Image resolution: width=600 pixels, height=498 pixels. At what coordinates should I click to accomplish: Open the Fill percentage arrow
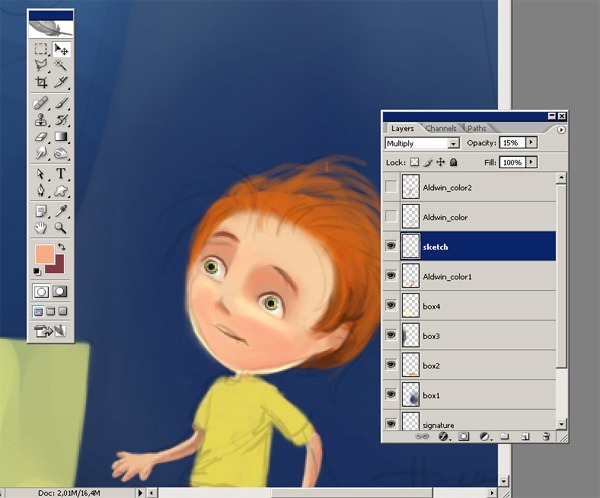(x=531, y=162)
